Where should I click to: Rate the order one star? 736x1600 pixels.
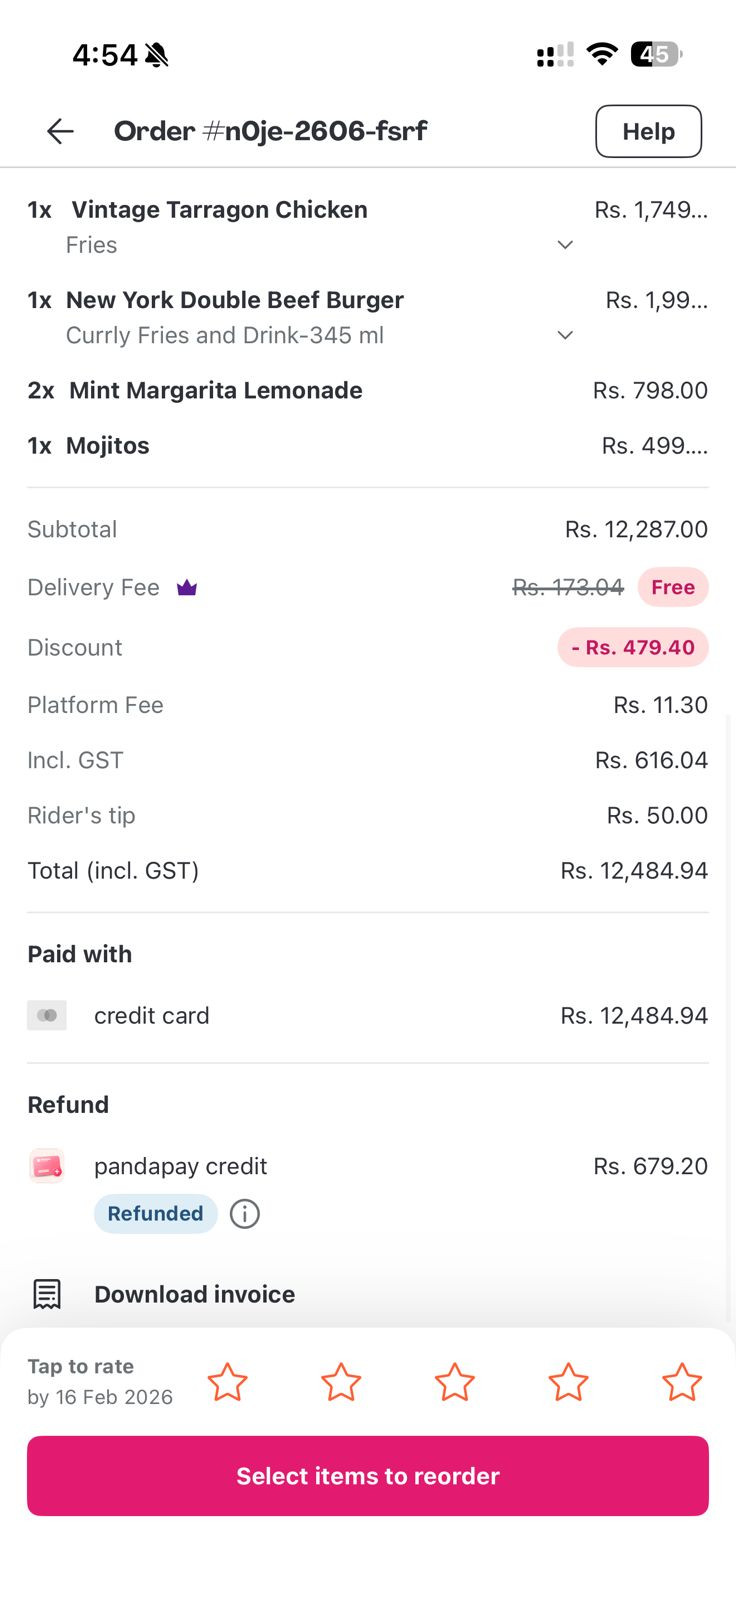coord(227,1382)
